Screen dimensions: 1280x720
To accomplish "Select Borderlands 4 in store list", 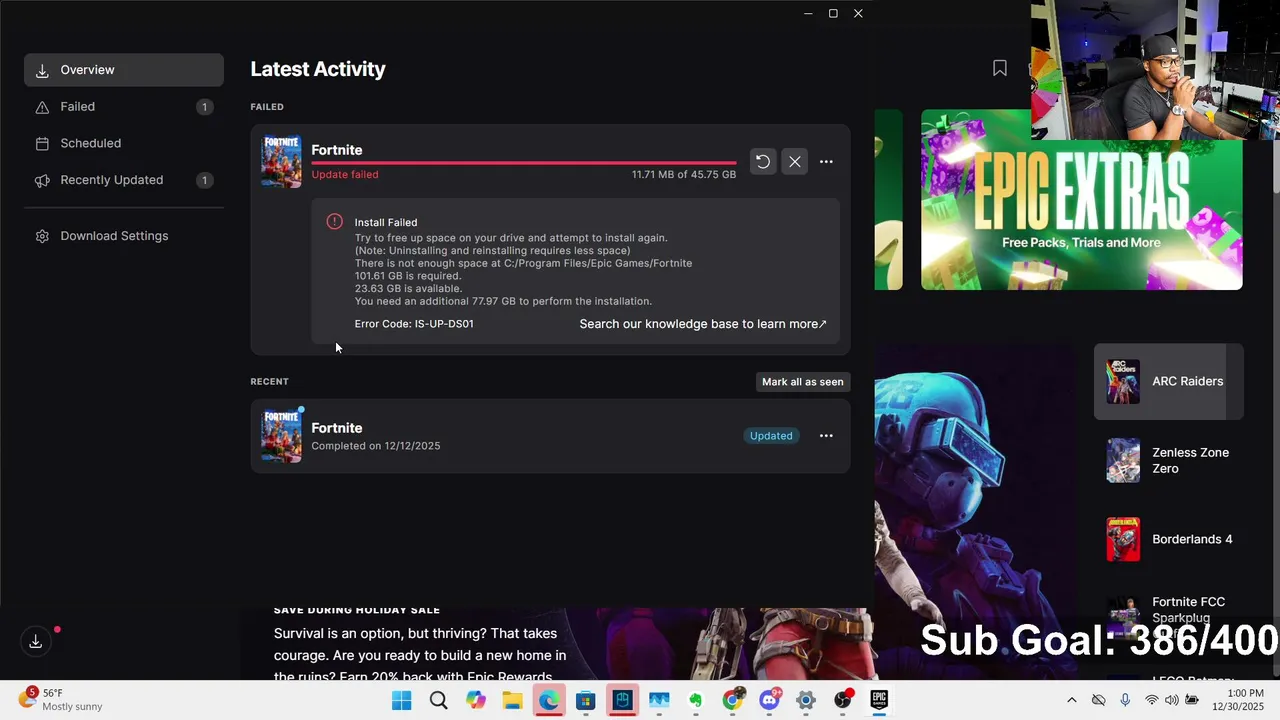I will (x=1168, y=539).
